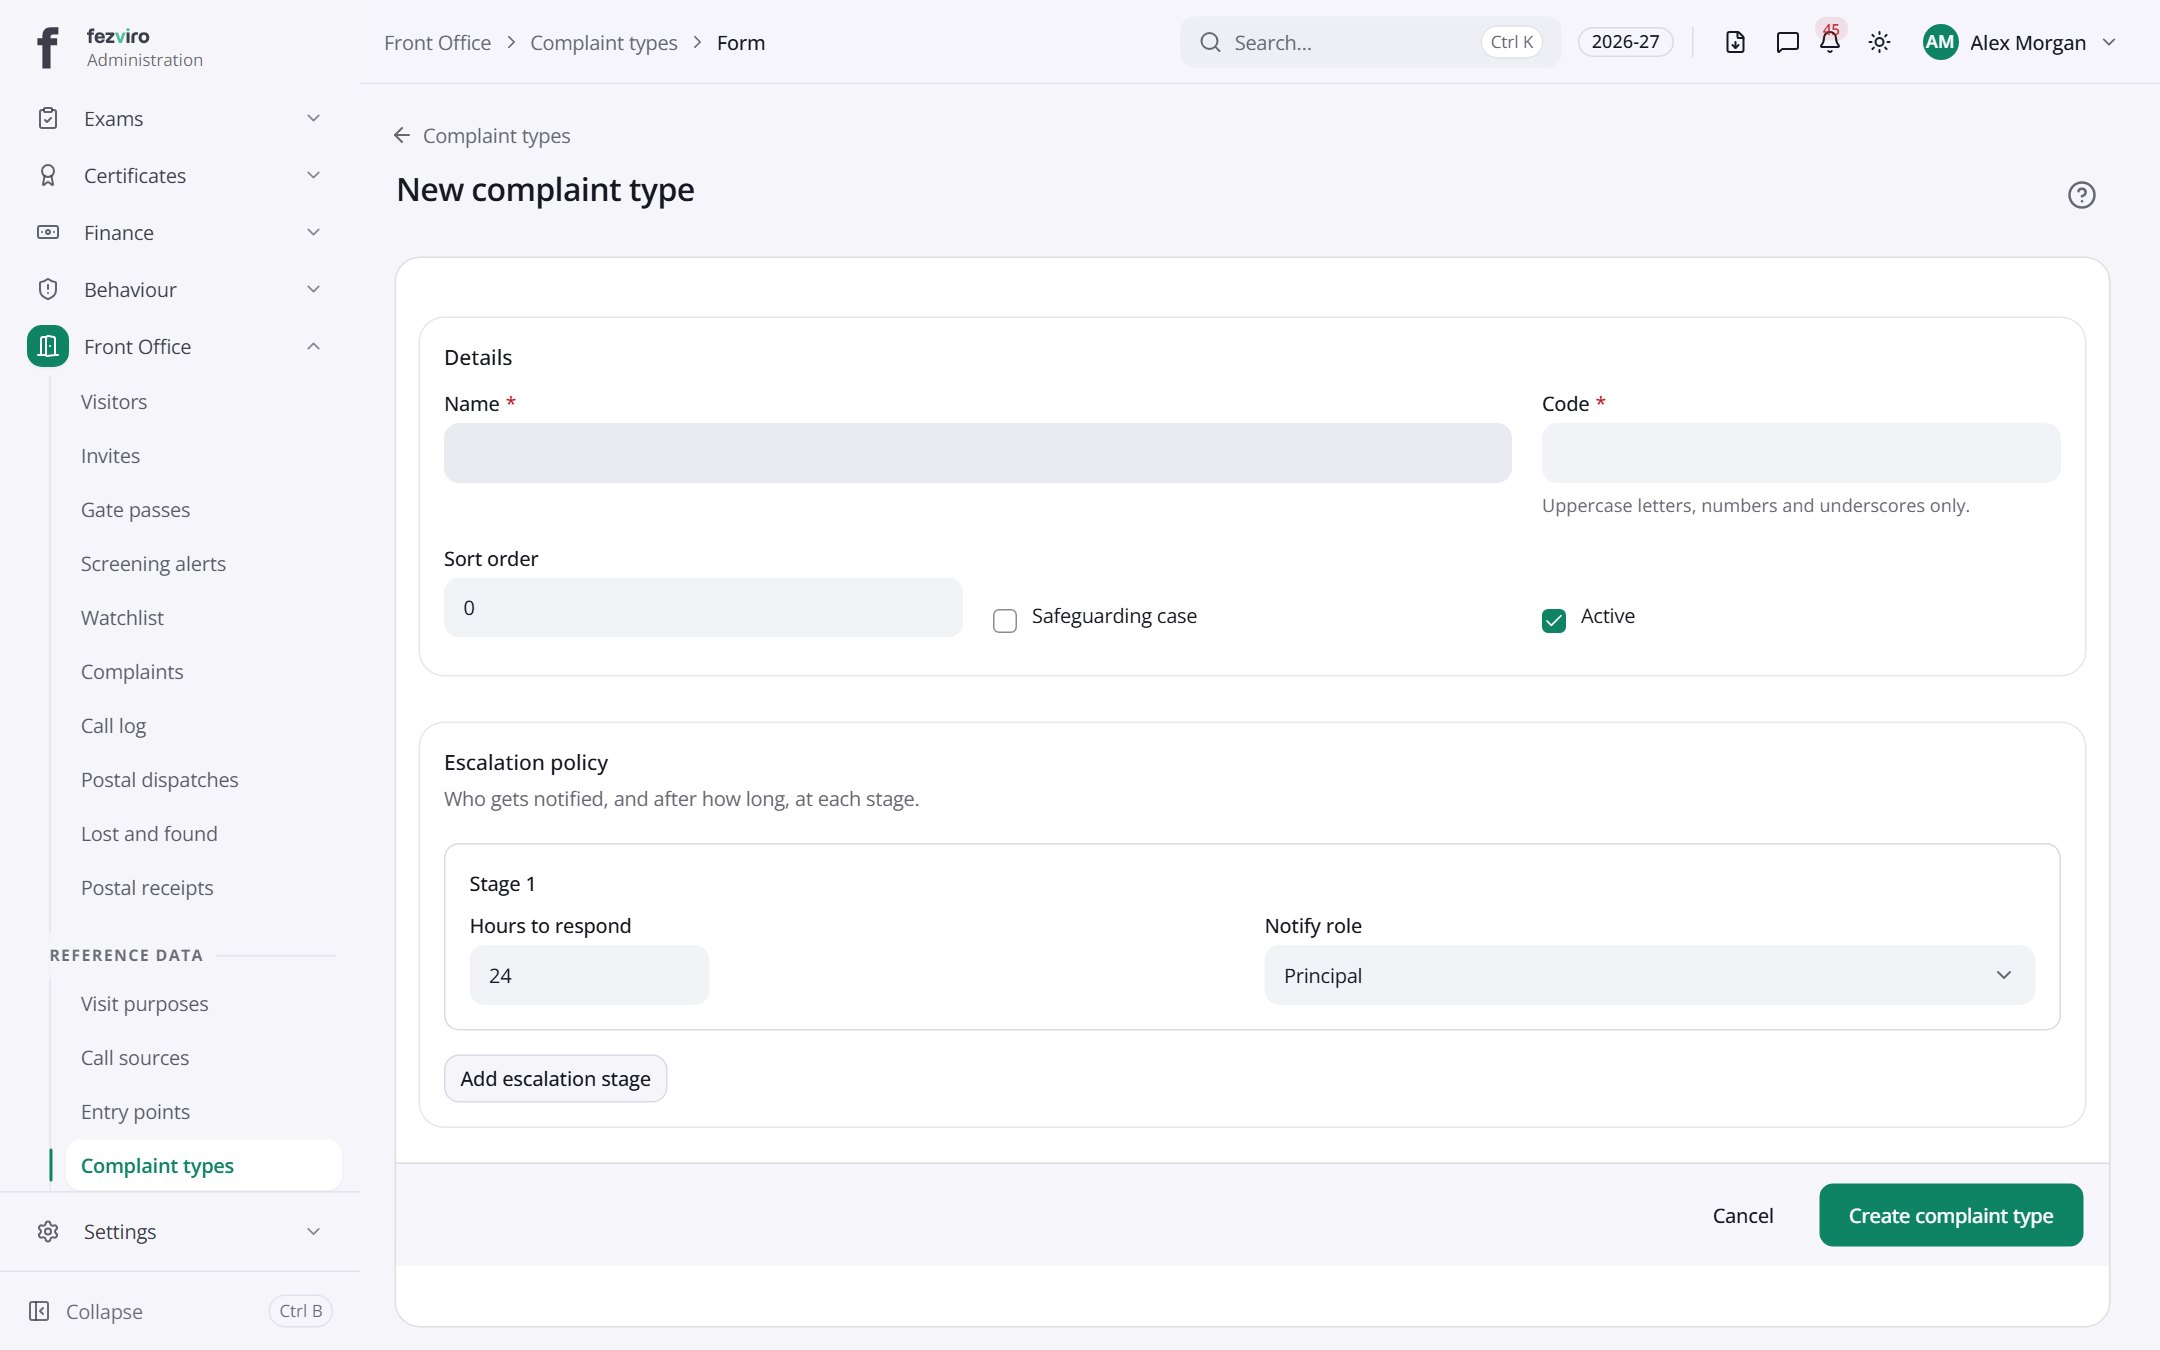Click the Form breadcrumb text
Viewport: 2160px width, 1350px height.
click(740, 42)
